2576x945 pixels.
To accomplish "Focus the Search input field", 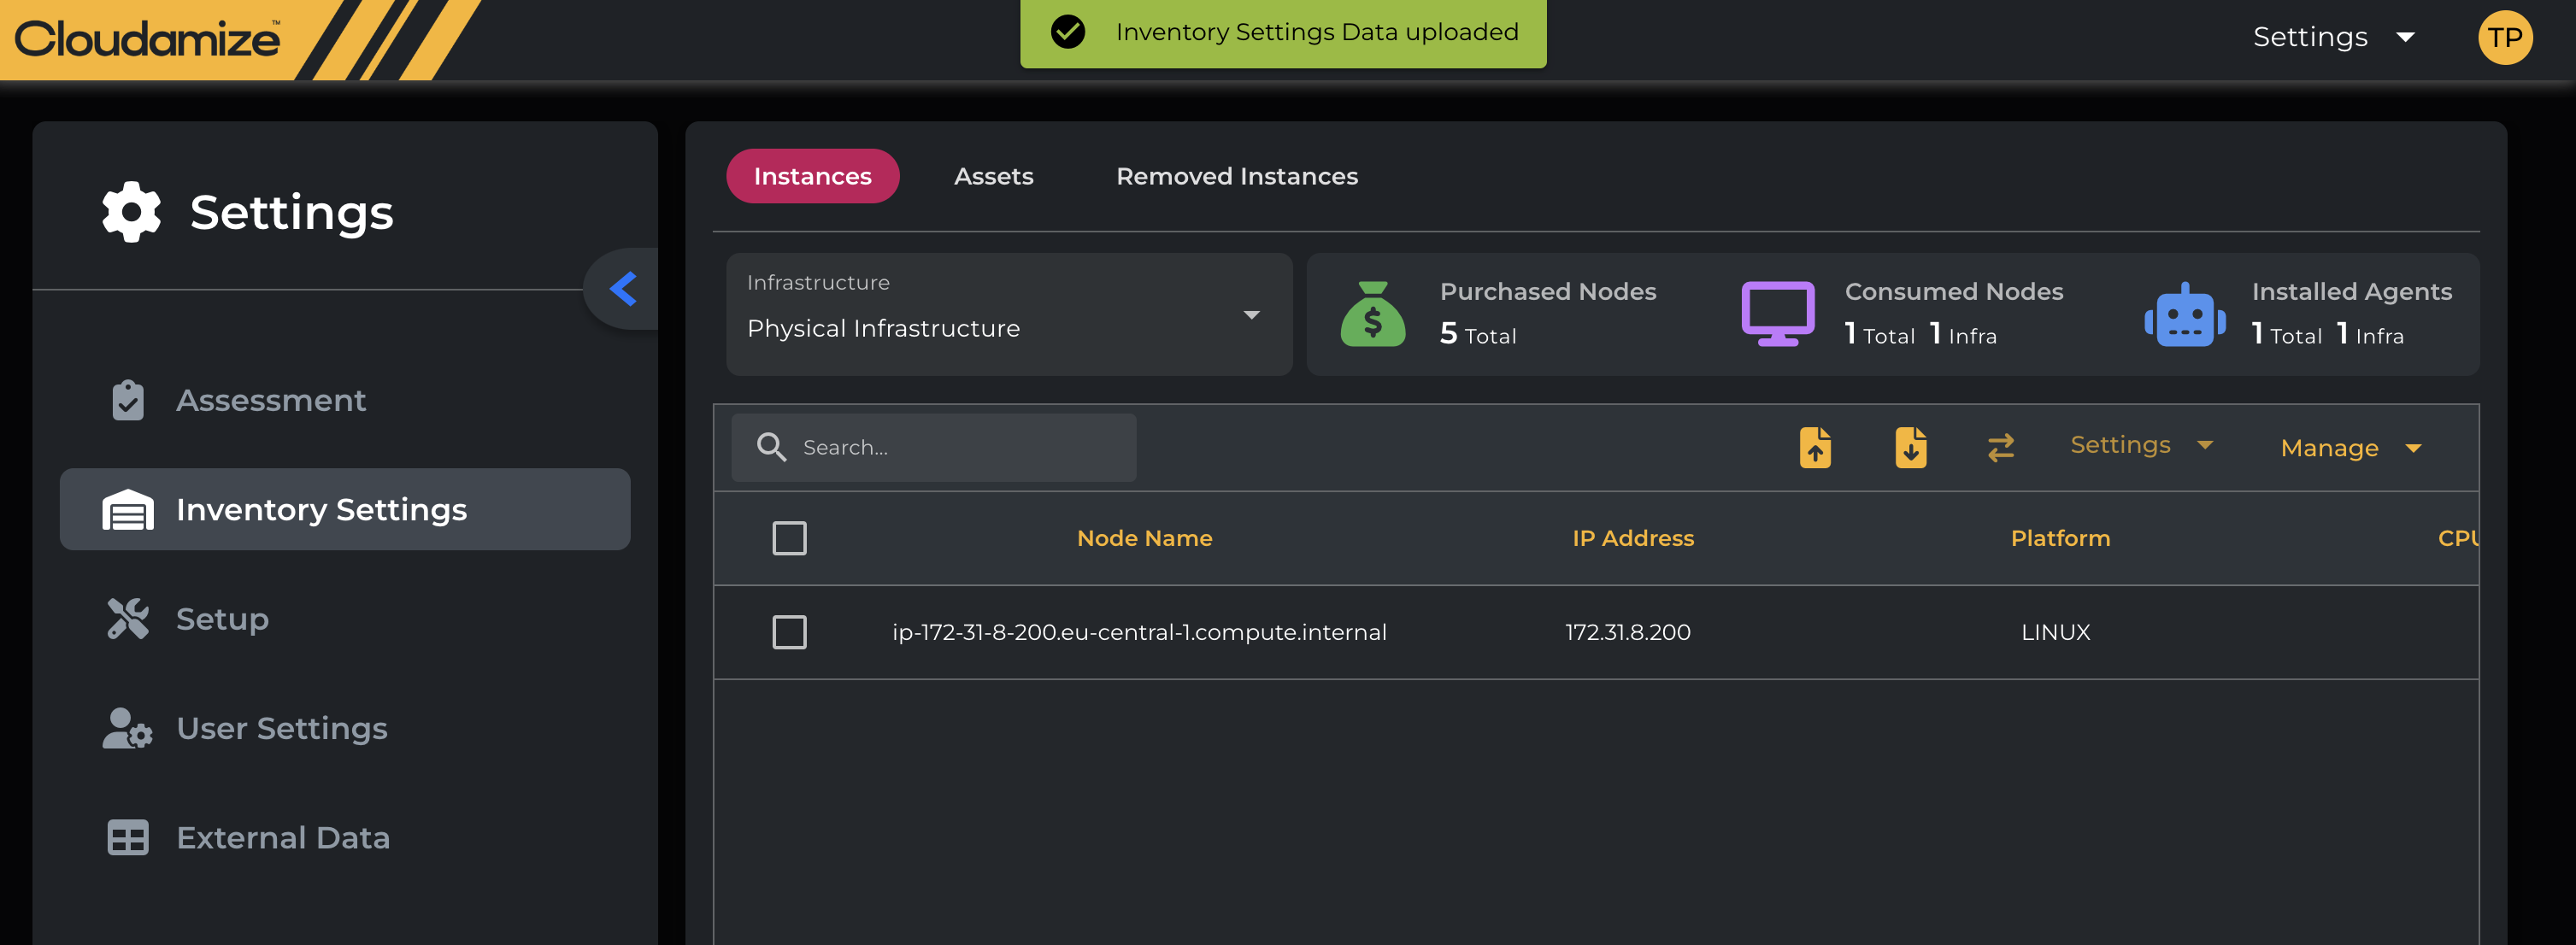I will point(960,447).
